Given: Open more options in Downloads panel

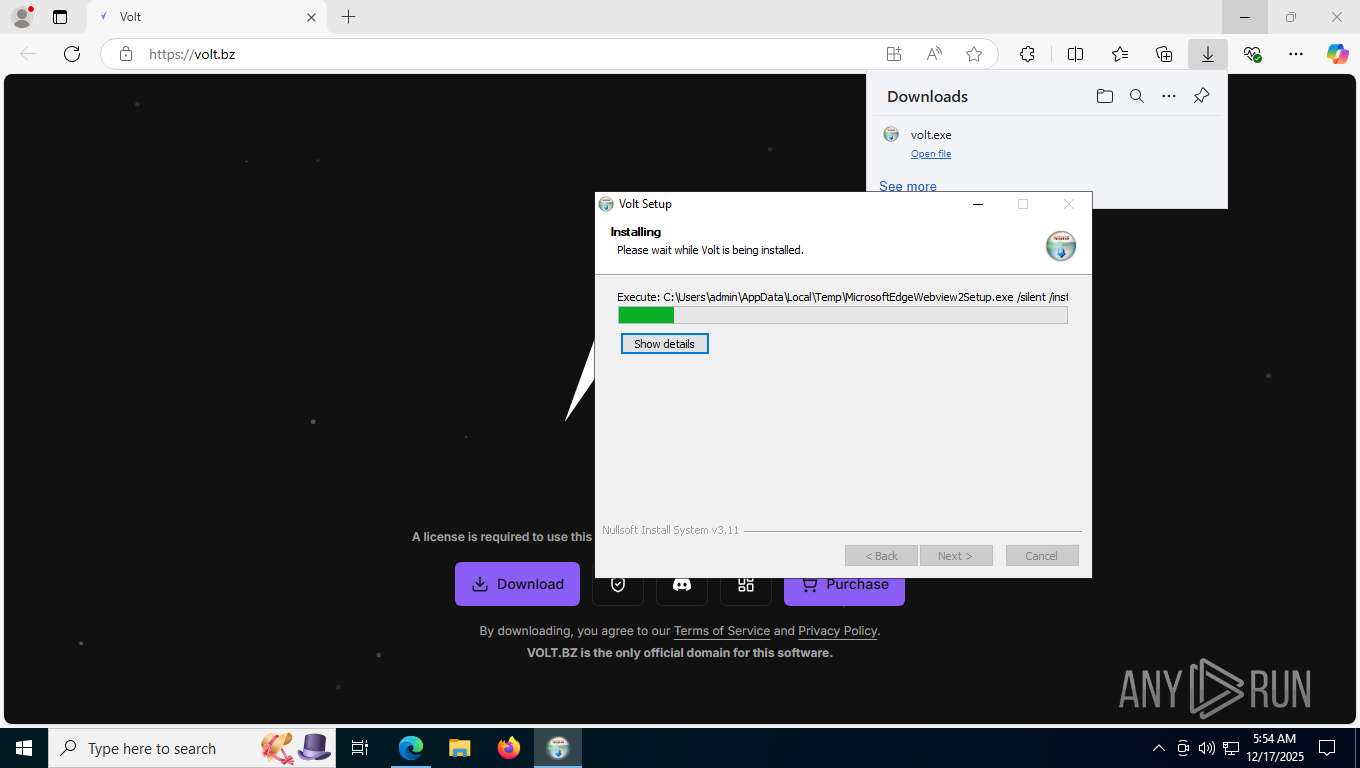Looking at the screenshot, I should point(1169,96).
